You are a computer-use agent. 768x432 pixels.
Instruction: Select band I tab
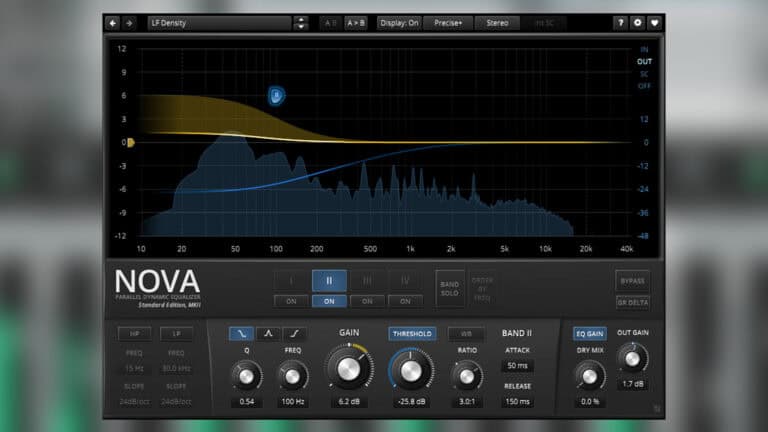[x=291, y=281]
